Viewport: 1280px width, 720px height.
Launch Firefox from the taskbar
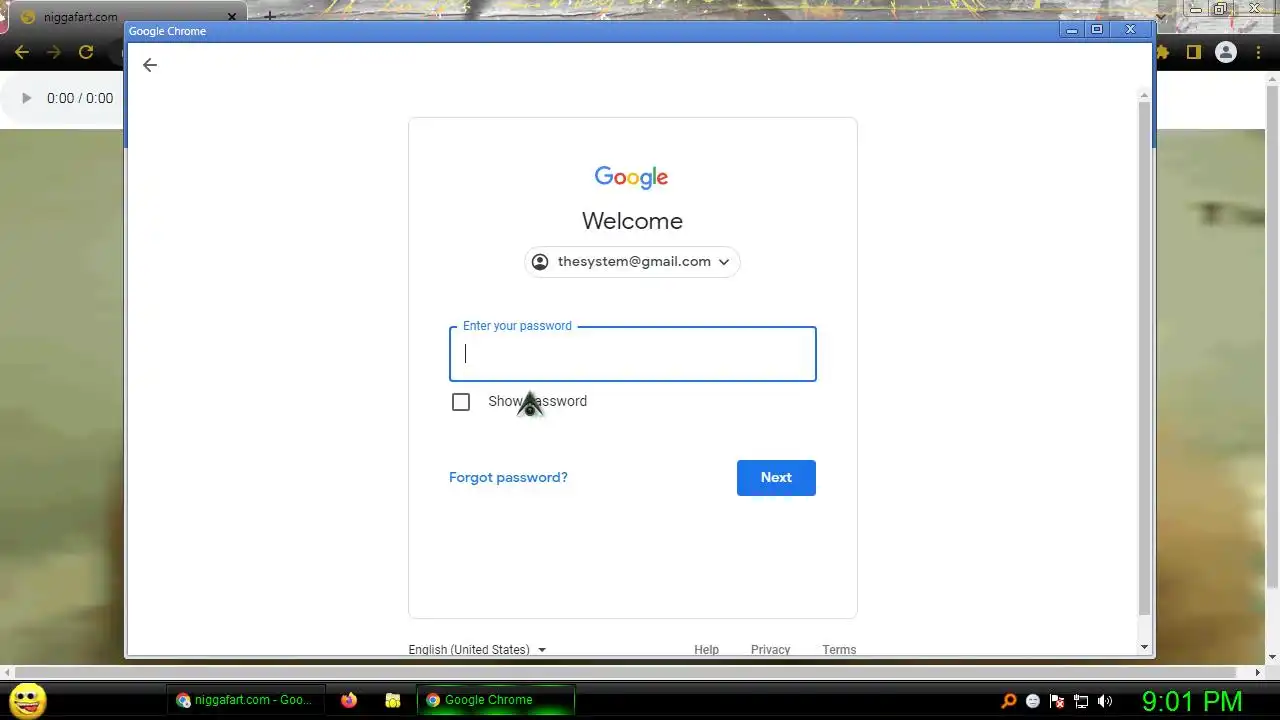349,701
